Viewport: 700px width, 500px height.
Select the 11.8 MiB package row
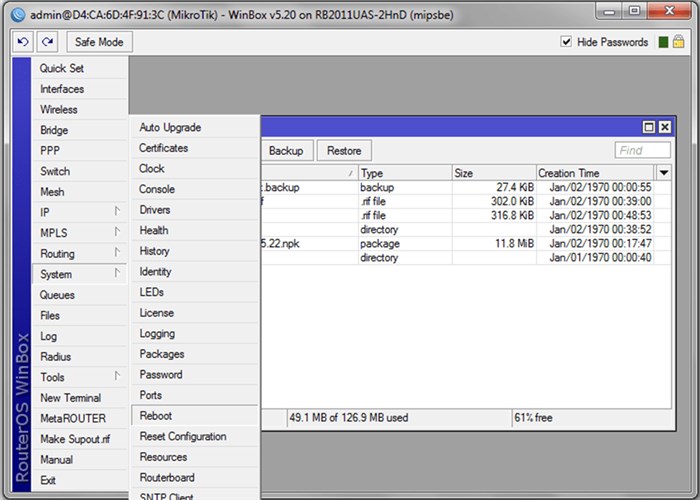(466, 243)
